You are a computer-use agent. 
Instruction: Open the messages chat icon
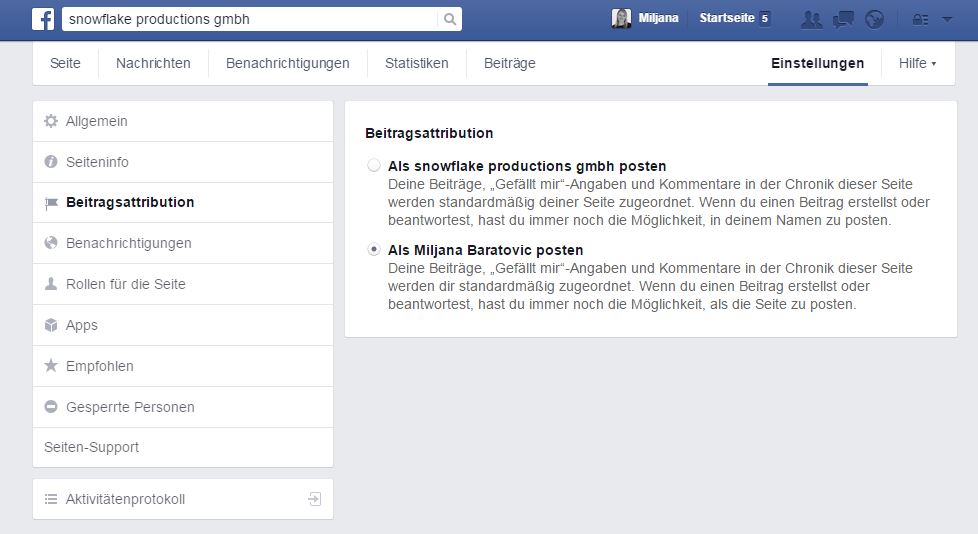(843, 19)
